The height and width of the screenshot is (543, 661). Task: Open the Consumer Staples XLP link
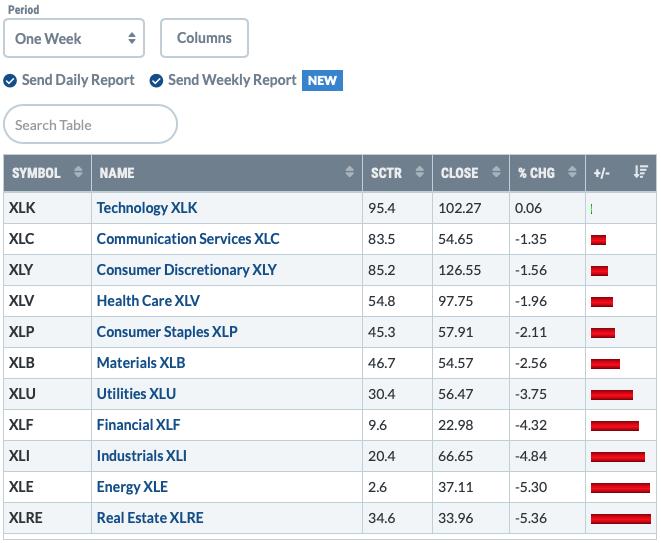click(167, 332)
